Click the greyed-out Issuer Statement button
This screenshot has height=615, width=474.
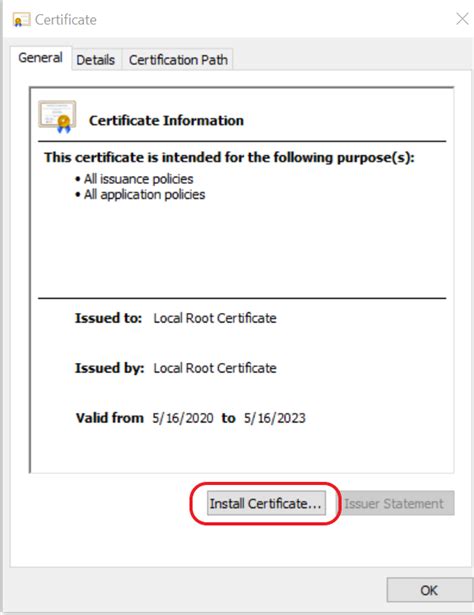pos(396,503)
